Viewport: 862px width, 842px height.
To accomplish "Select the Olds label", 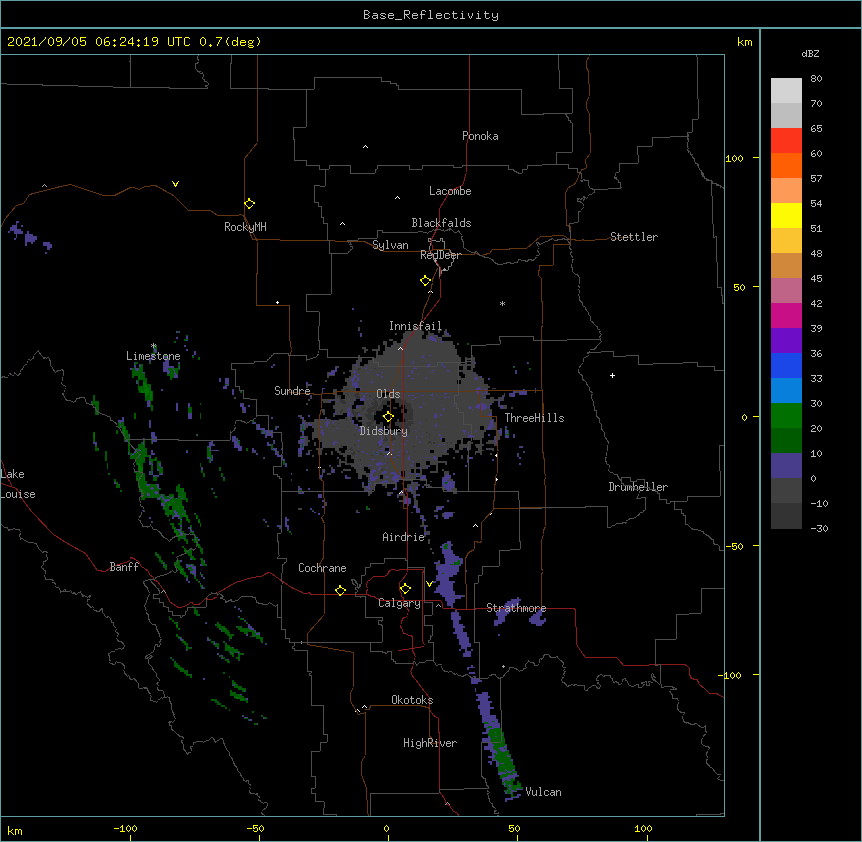I will [x=388, y=394].
